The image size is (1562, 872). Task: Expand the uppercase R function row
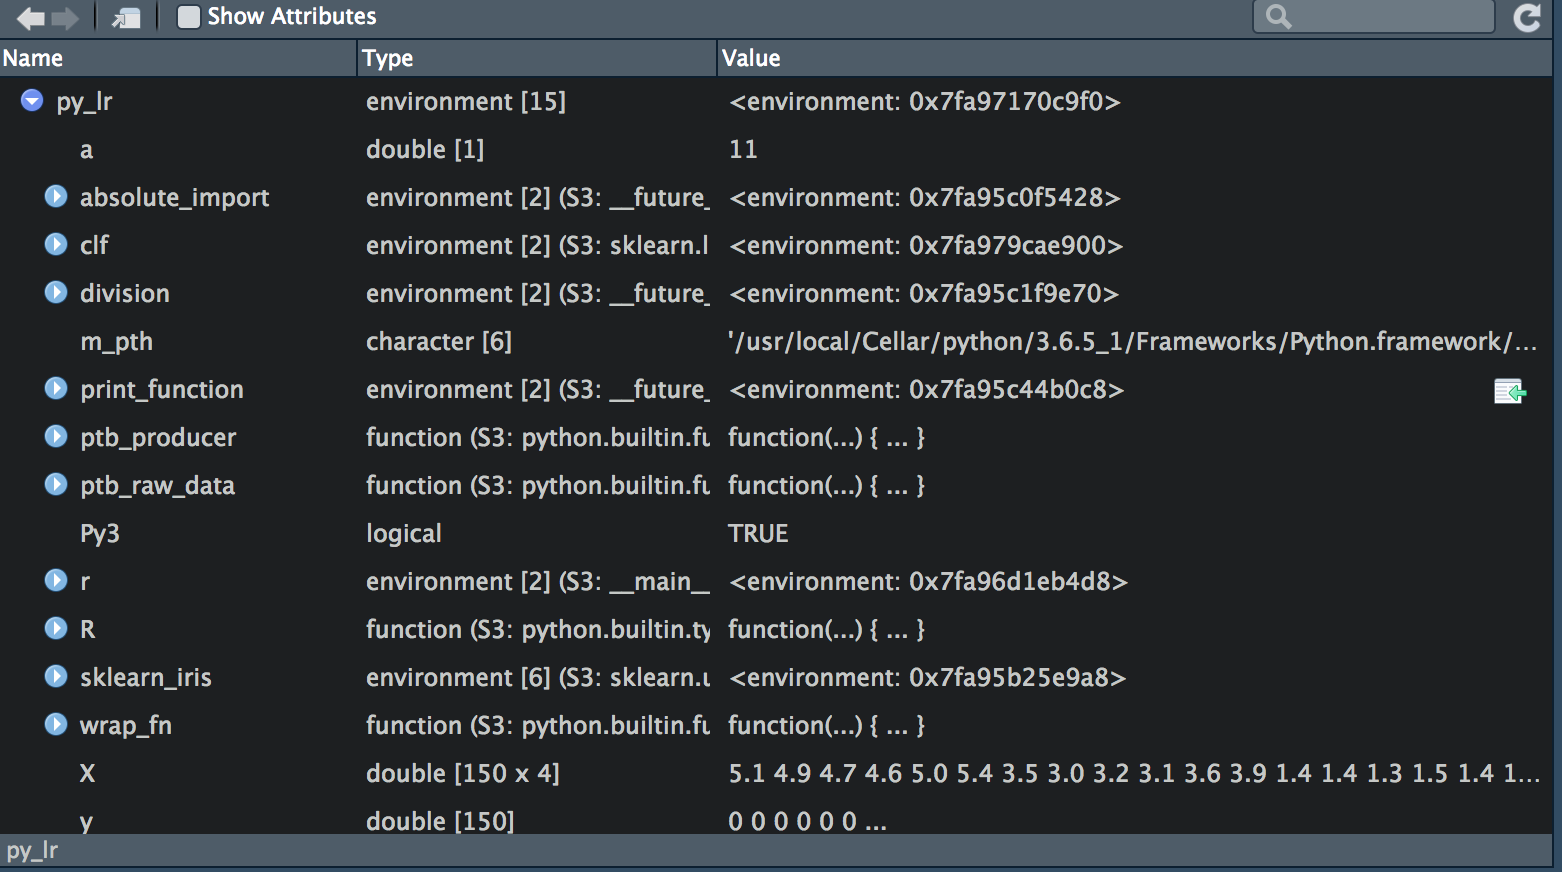click(x=56, y=628)
